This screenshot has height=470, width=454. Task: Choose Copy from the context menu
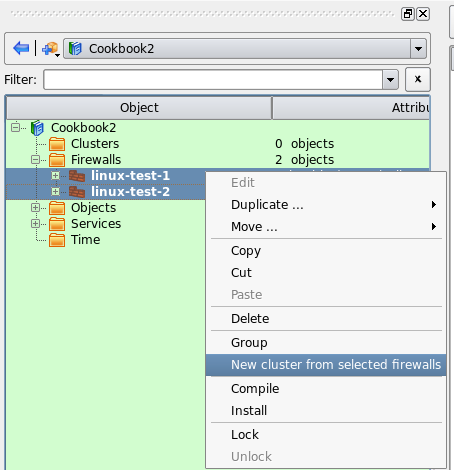[326, 251]
